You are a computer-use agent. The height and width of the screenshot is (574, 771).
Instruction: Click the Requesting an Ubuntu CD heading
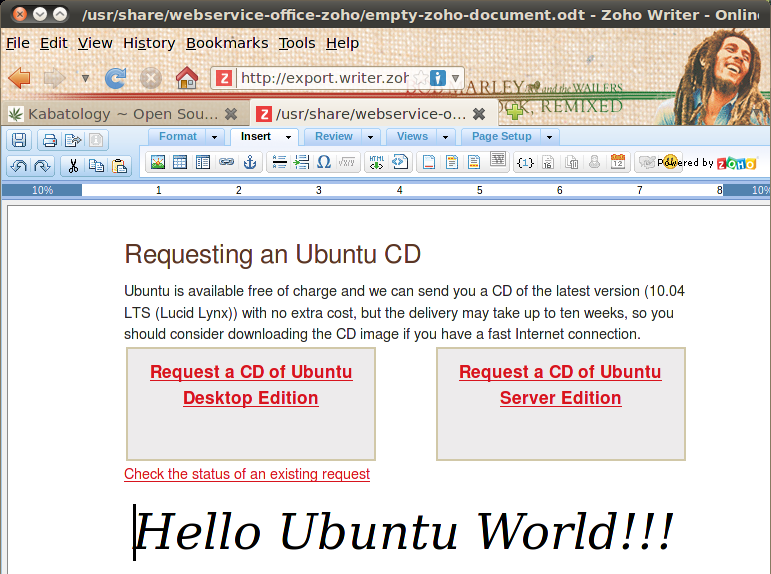click(x=272, y=254)
